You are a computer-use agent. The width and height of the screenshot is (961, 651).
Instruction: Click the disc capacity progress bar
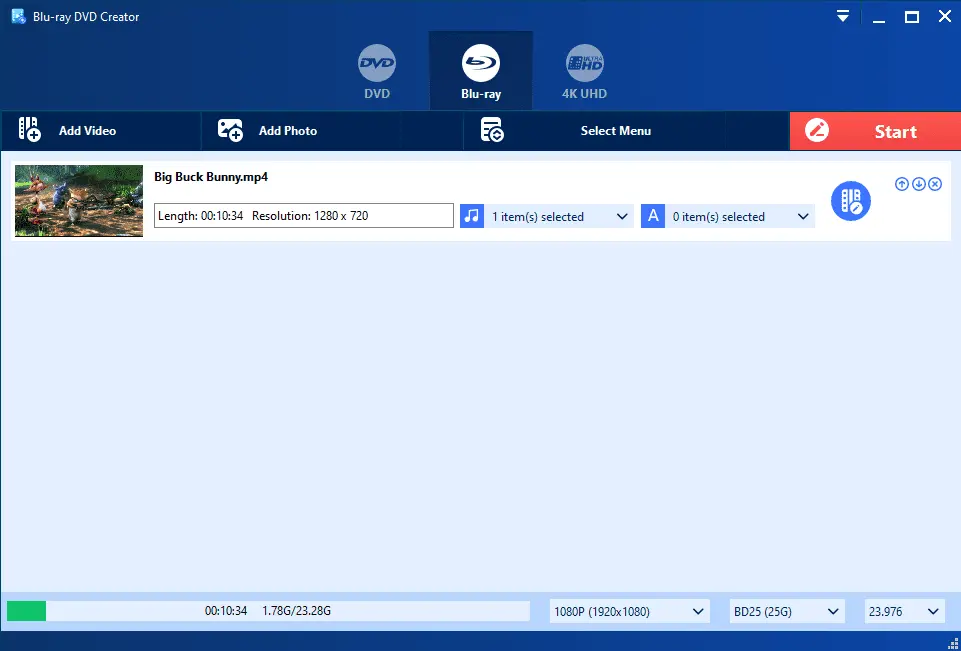(x=268, y=611)
